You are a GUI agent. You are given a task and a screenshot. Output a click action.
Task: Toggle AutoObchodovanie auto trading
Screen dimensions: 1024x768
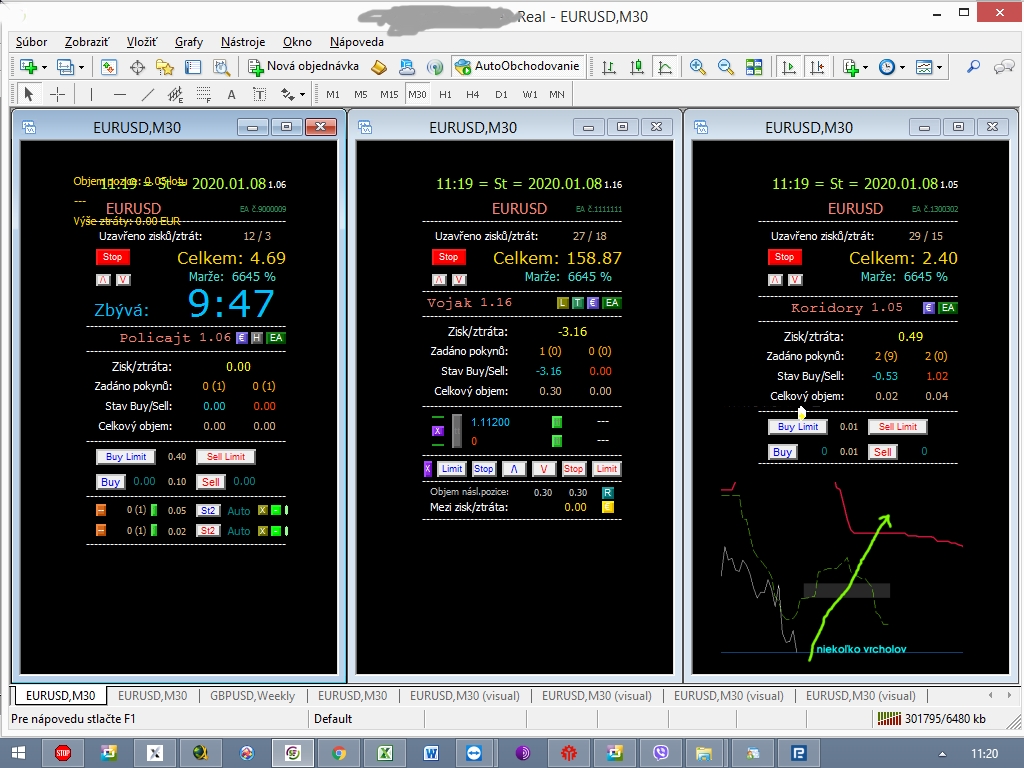click(x=517, y=67)
